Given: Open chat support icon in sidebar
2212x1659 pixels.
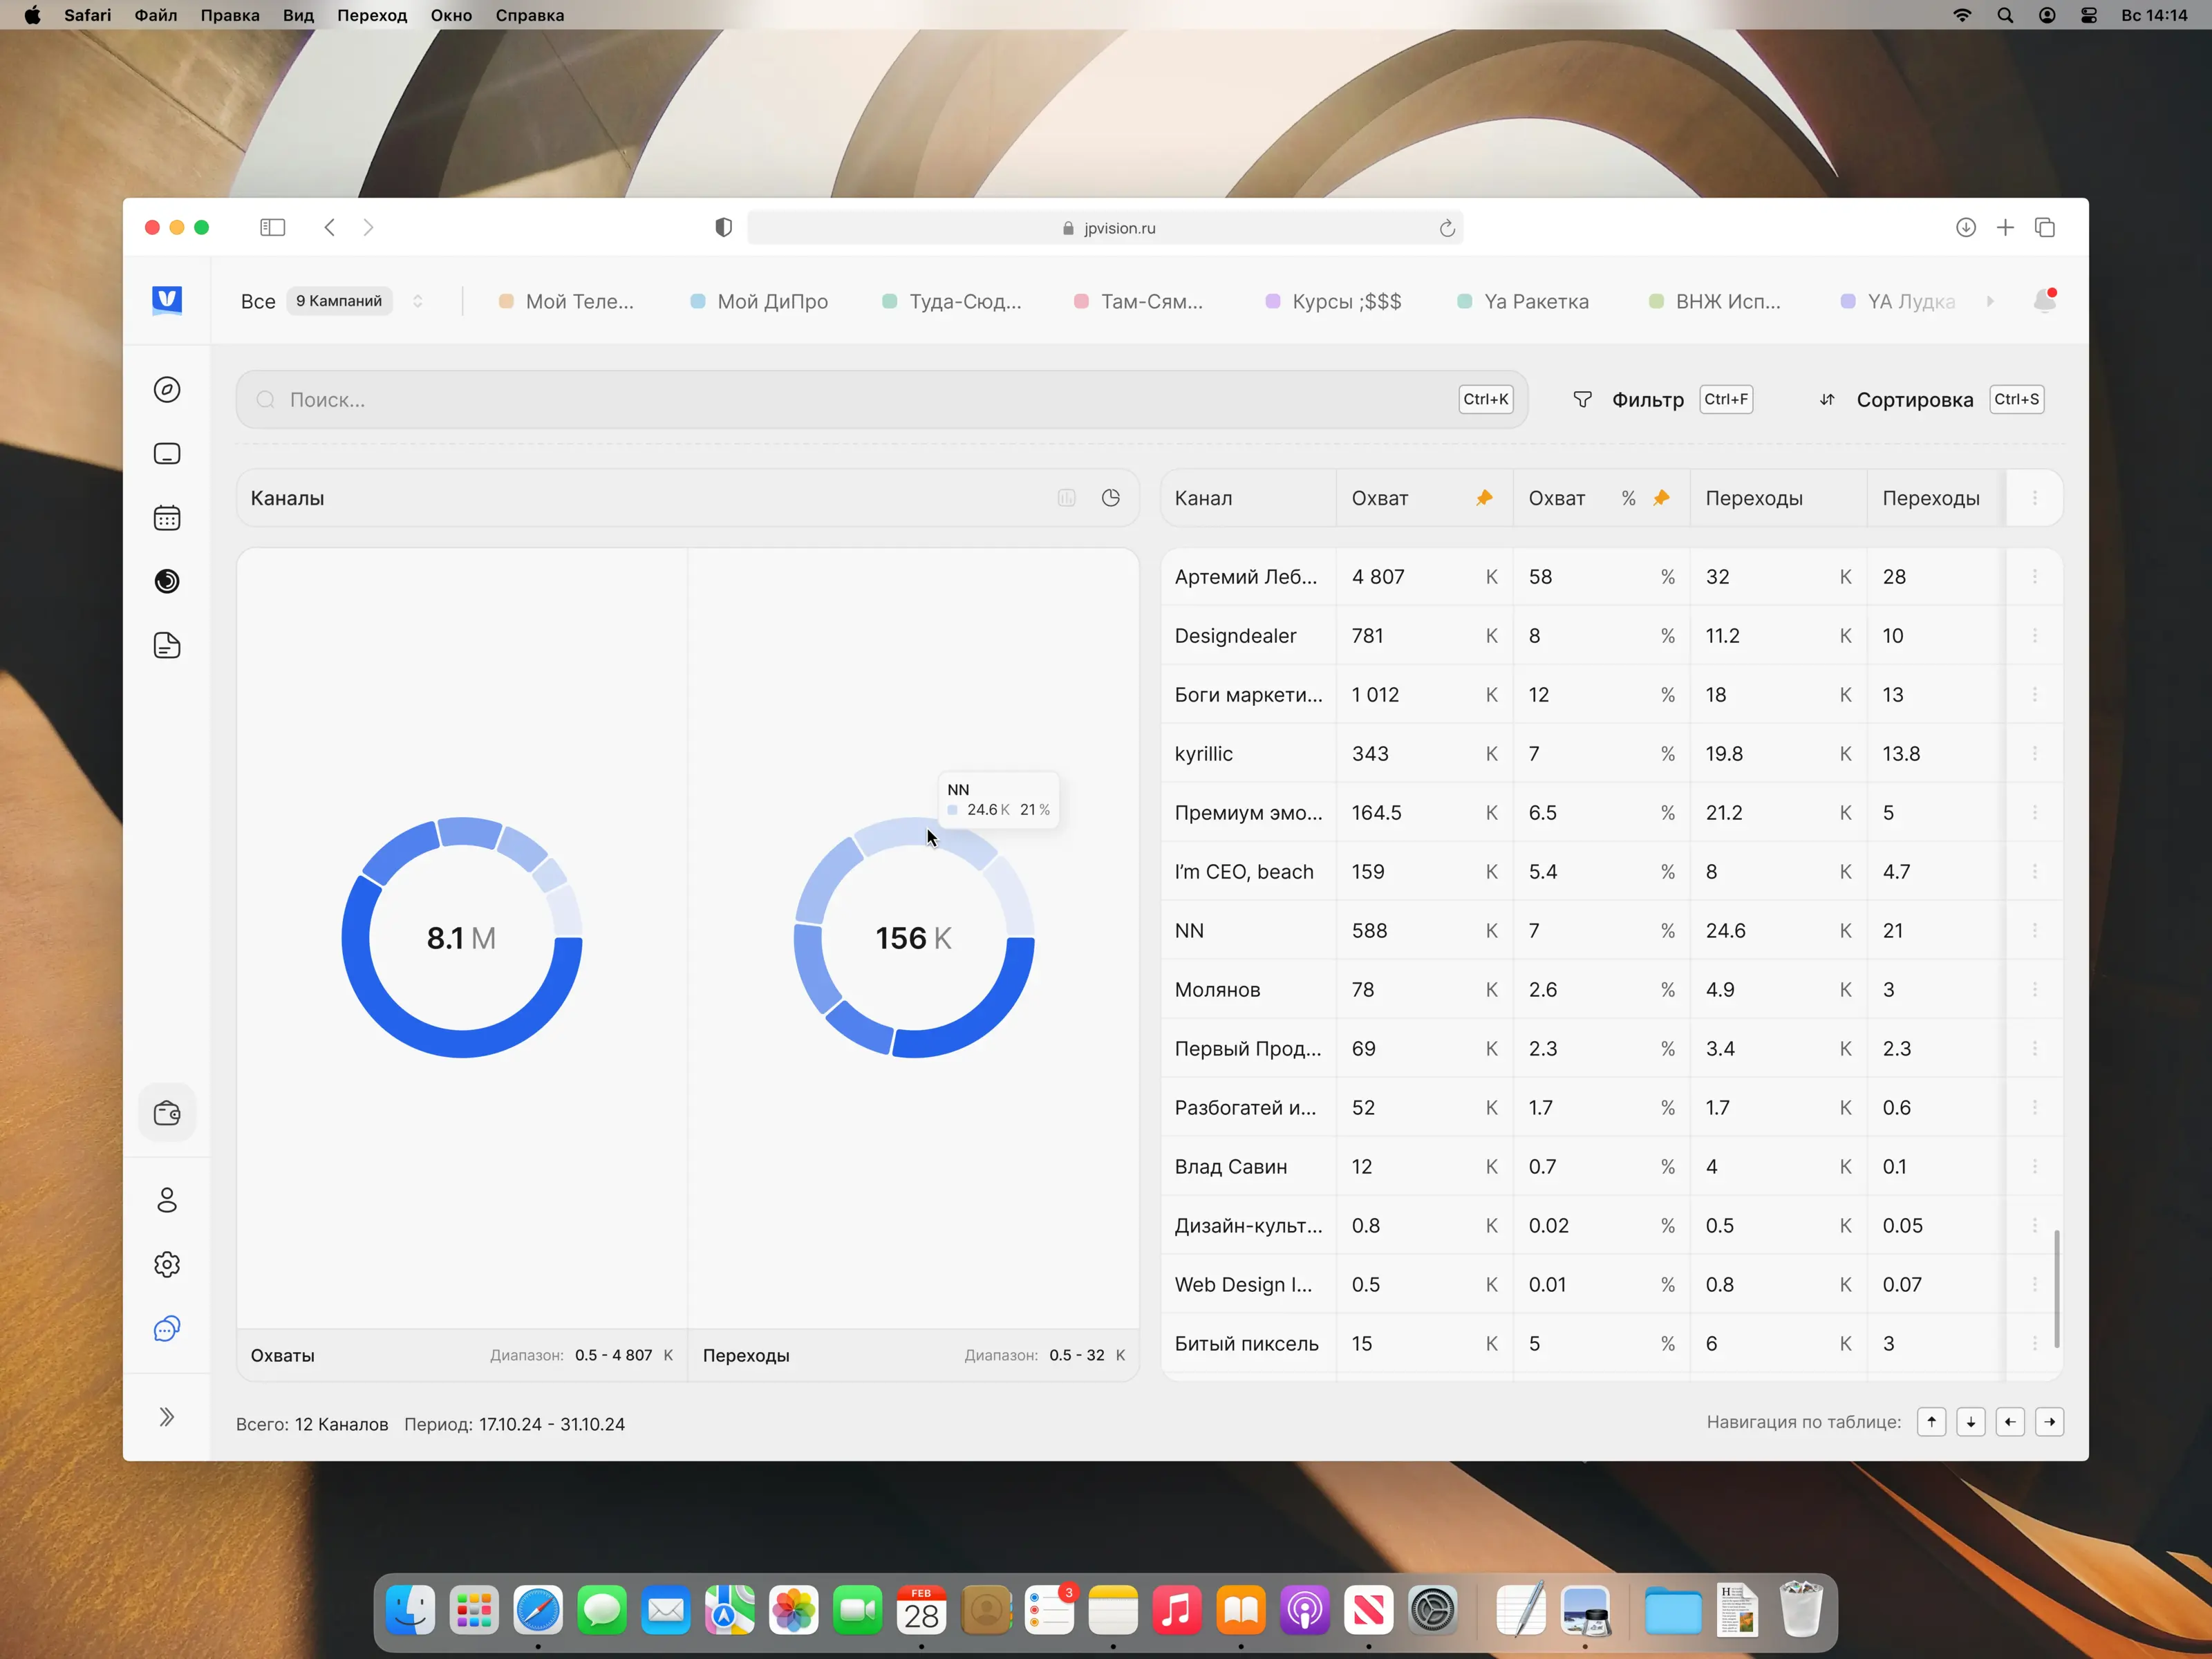Looking at the screenshot, I should [167, 1329].
